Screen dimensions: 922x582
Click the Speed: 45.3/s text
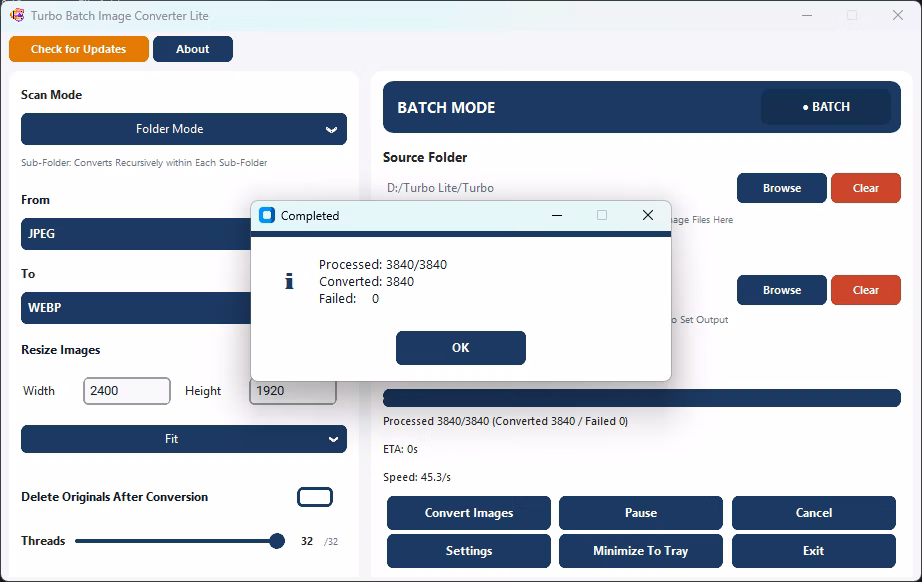pyautogui.click(x=417, y=477)
